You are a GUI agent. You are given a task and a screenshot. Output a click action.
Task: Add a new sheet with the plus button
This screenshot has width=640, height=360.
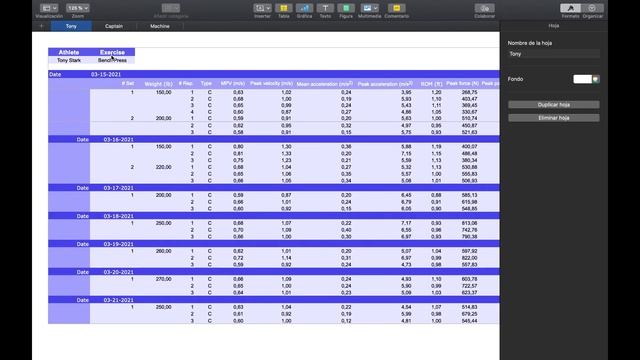pyautogui.click(x=41, y=26)
